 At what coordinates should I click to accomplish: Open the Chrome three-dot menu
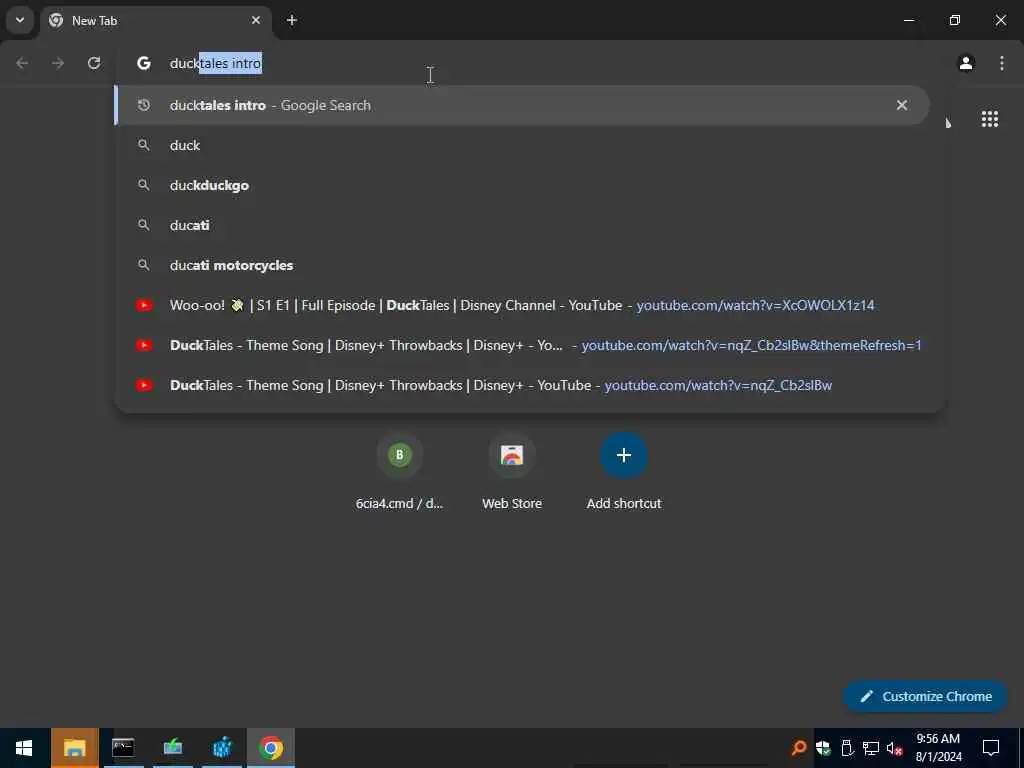coord(1002,63)
